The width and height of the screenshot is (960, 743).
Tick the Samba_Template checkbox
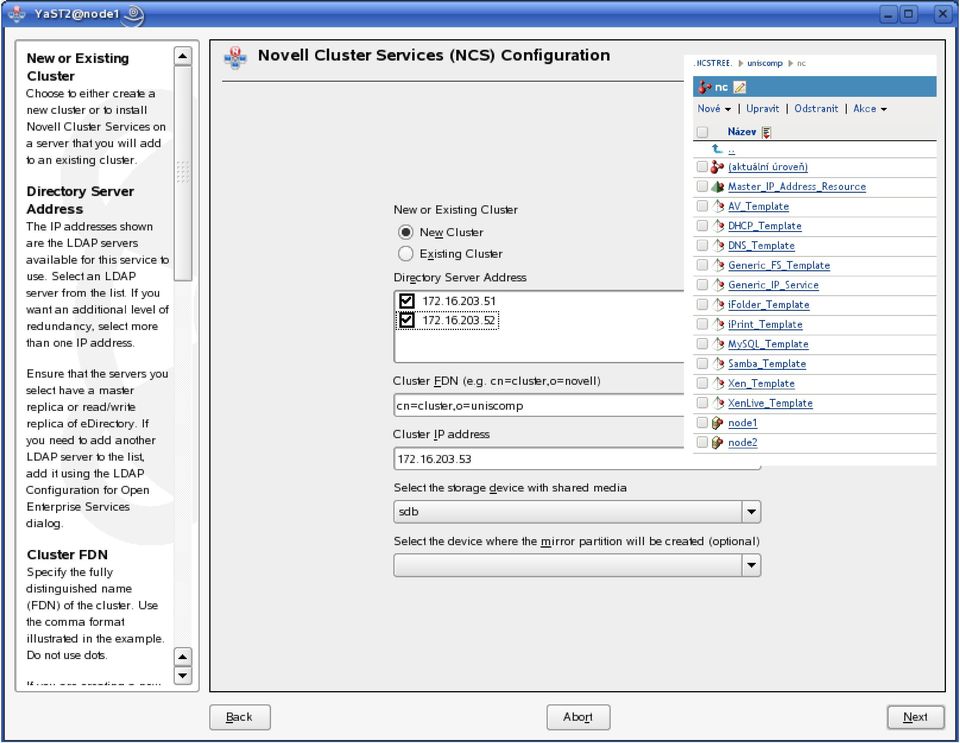(x=702, y=363)
